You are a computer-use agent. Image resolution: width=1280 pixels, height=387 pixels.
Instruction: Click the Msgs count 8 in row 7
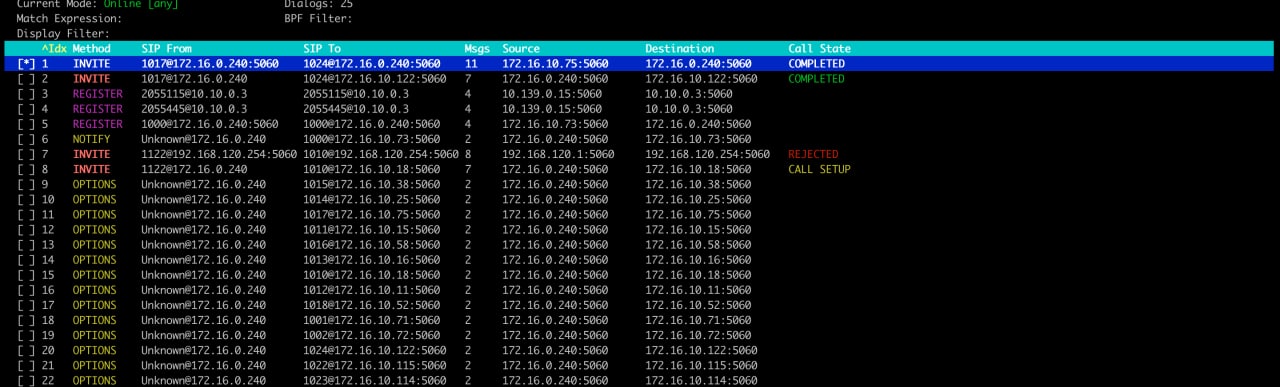point(468,155)
